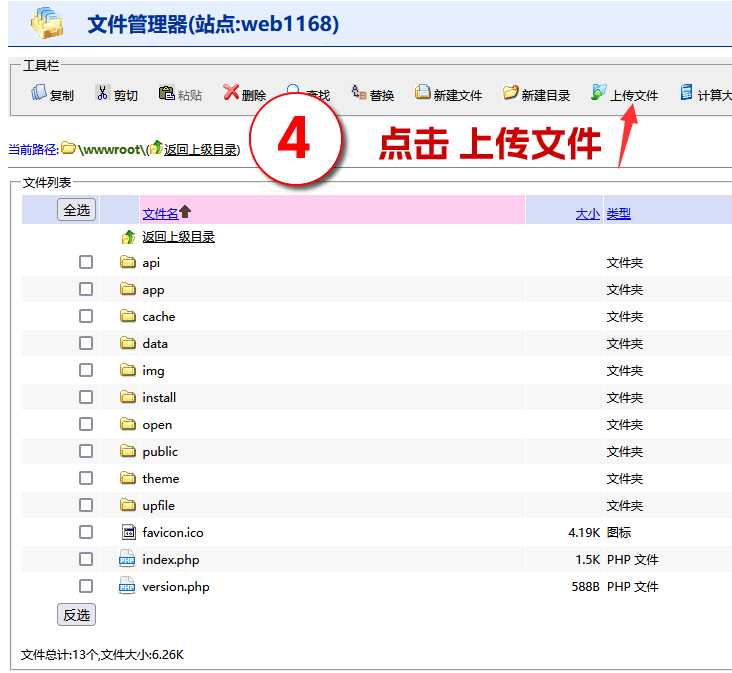Click the install folder icon
This screenshot has height=673, width=732.
click(x=127, y=397)
